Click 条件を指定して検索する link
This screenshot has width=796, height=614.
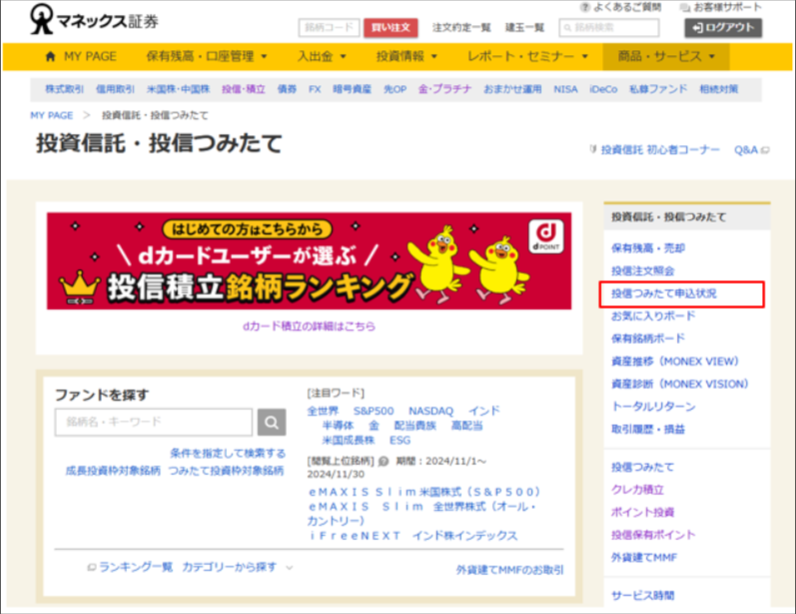227,453
